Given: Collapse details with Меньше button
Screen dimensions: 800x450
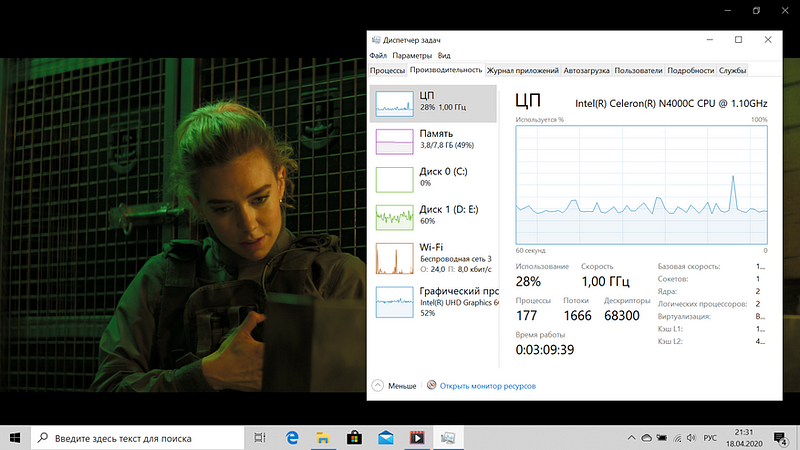Looking at the screenshot, I should coord(394,386).
